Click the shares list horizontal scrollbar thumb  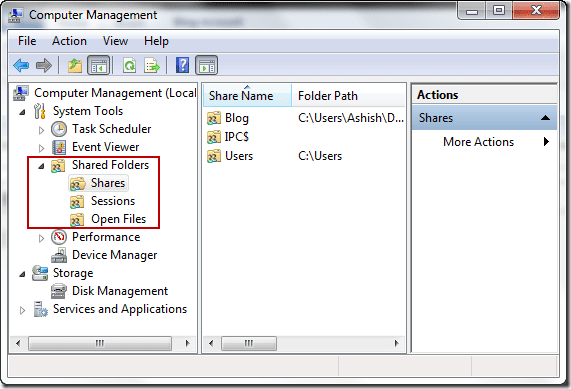click(249, 343)
